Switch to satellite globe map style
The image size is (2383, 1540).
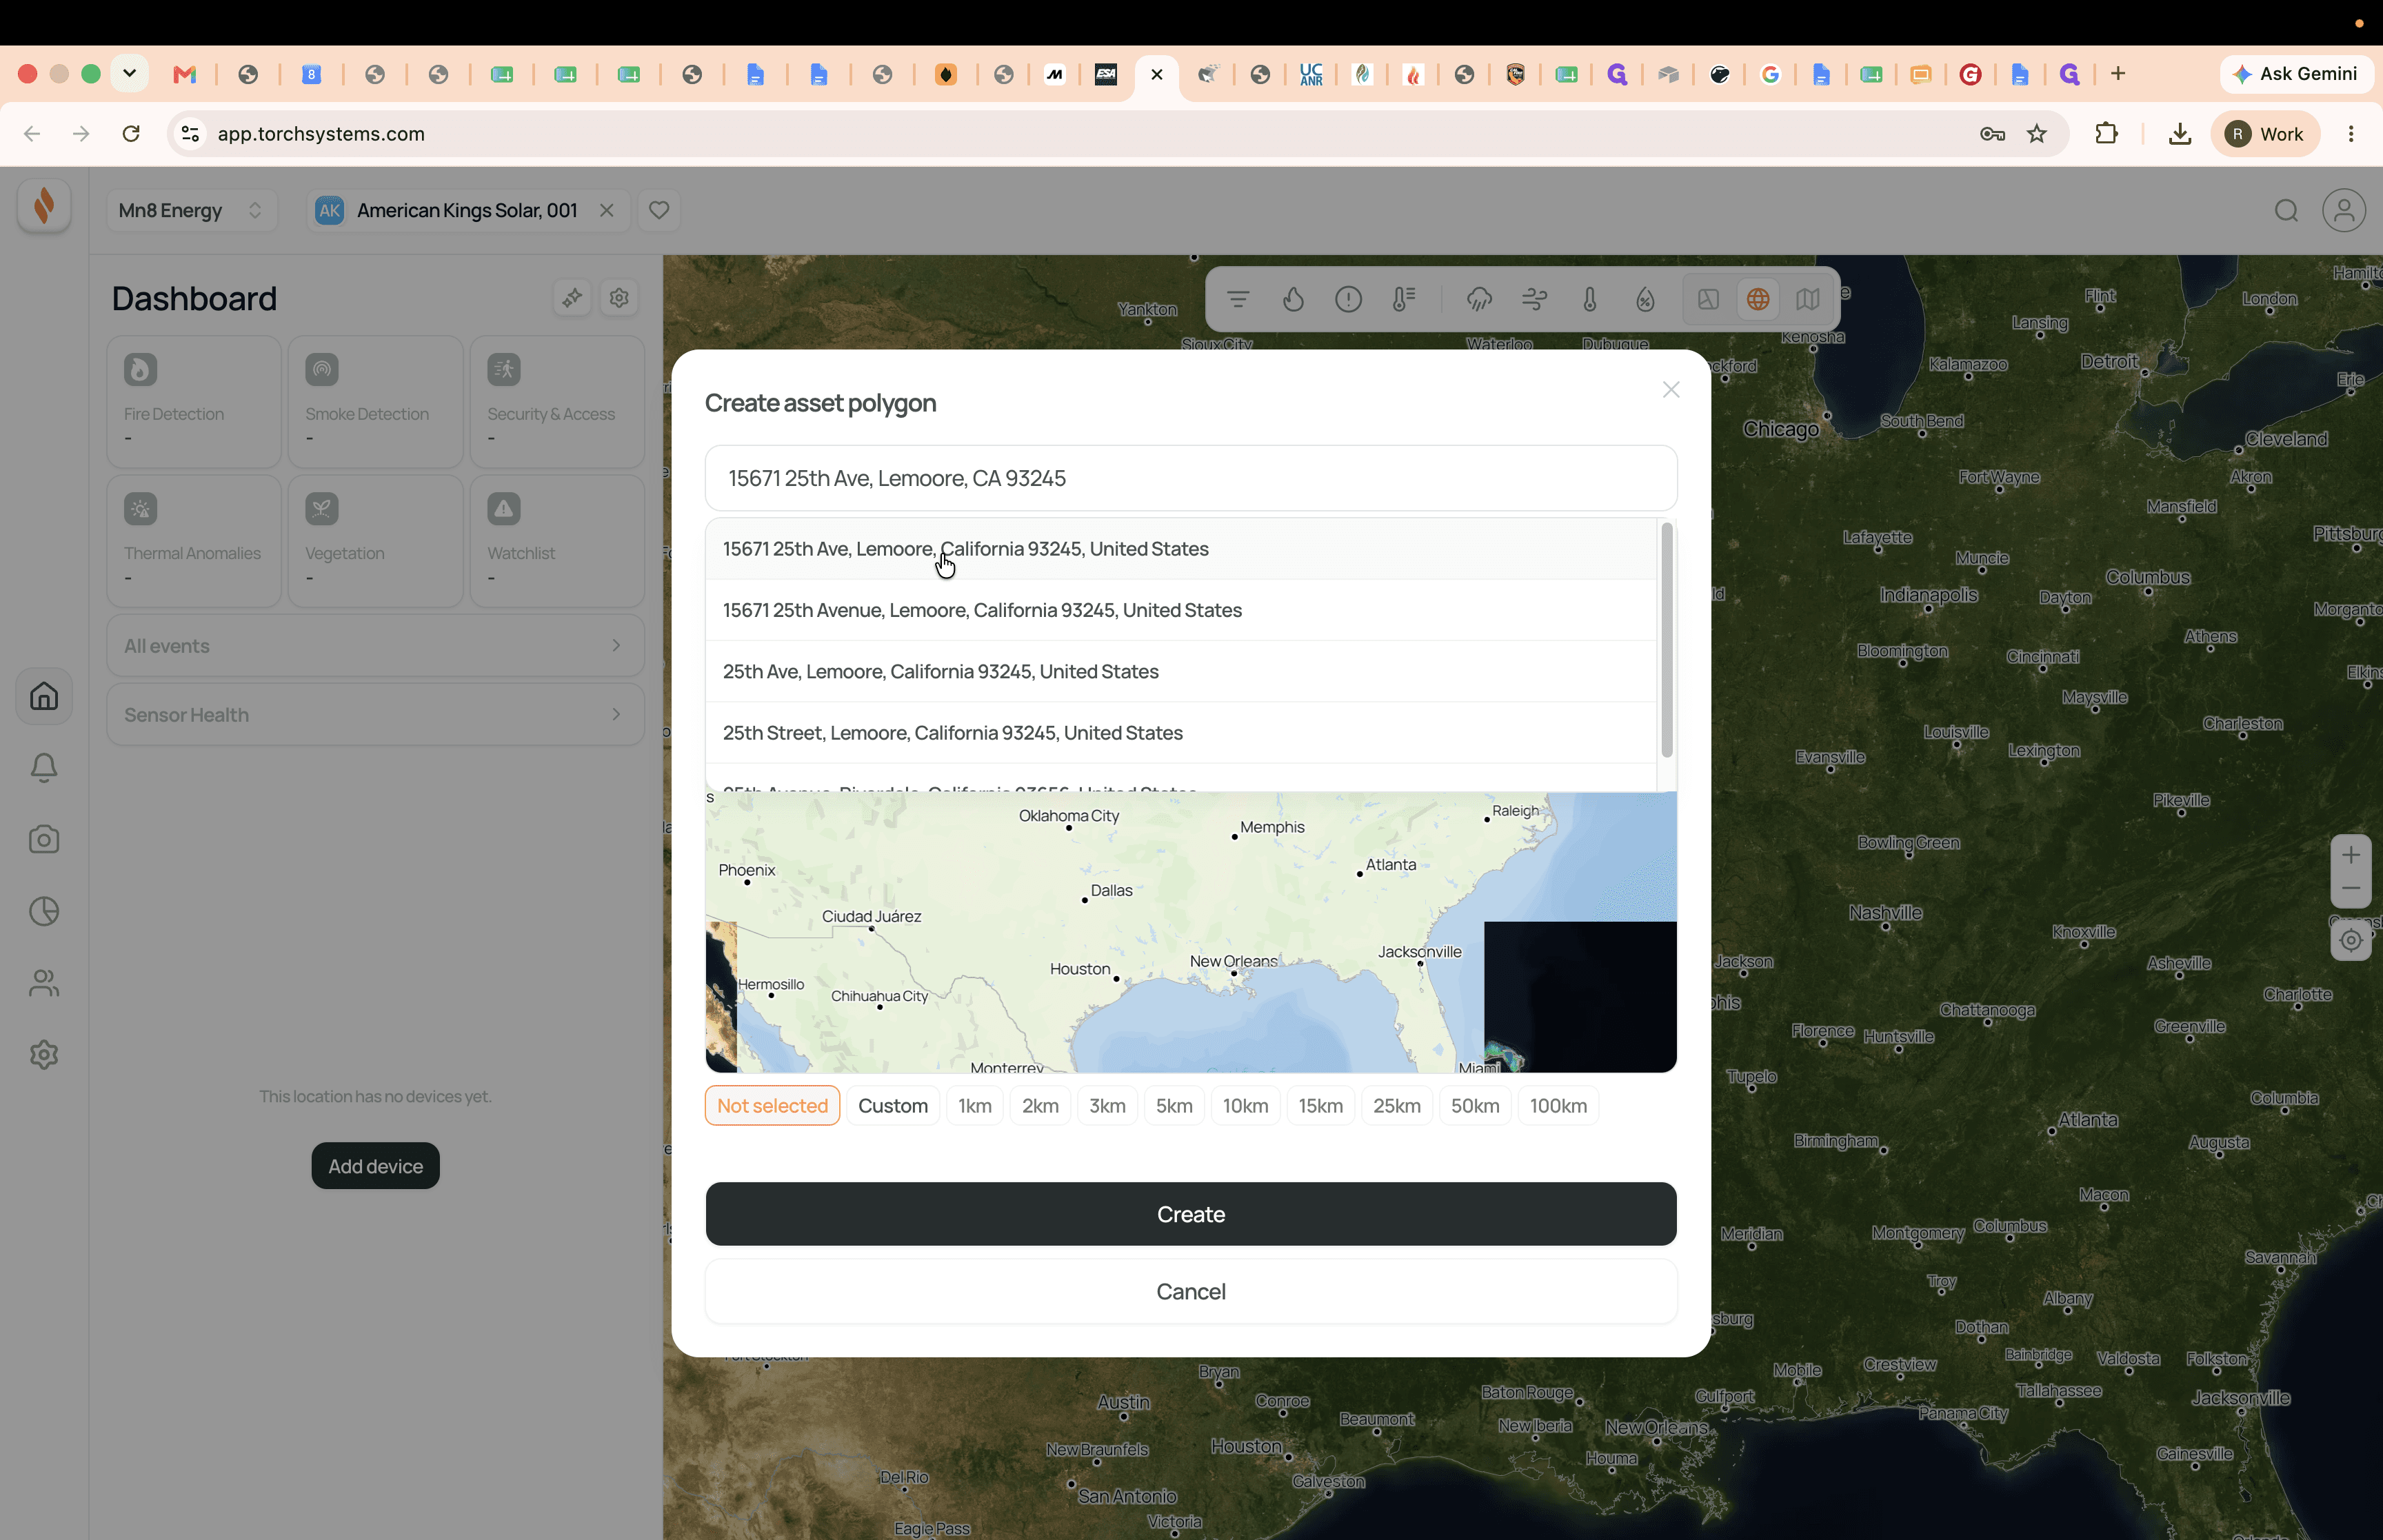1758,299
